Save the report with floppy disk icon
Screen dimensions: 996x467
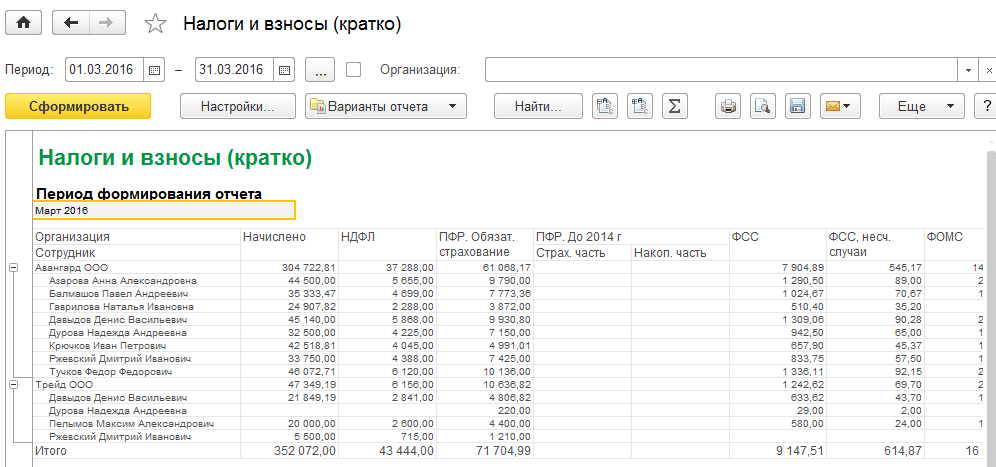[796, 106]
